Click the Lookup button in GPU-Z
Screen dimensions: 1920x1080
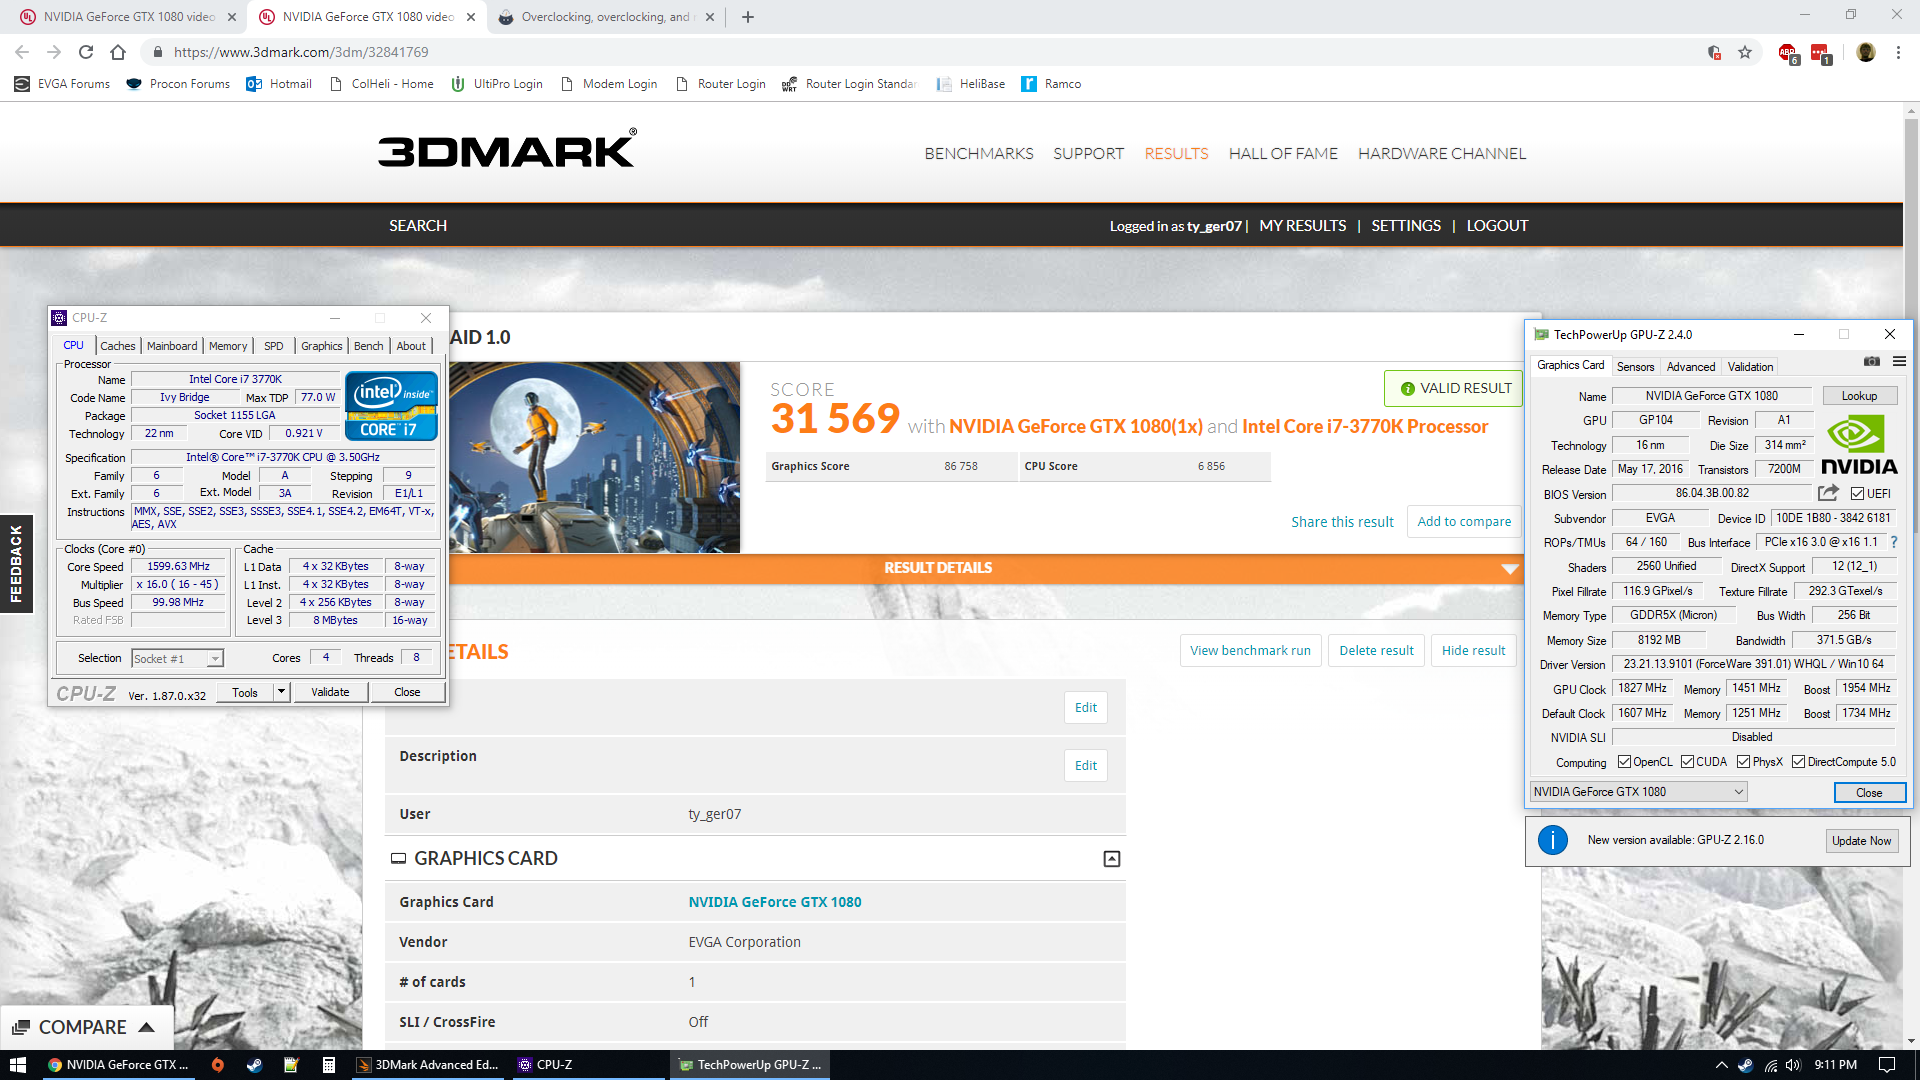pos(1859,396)
